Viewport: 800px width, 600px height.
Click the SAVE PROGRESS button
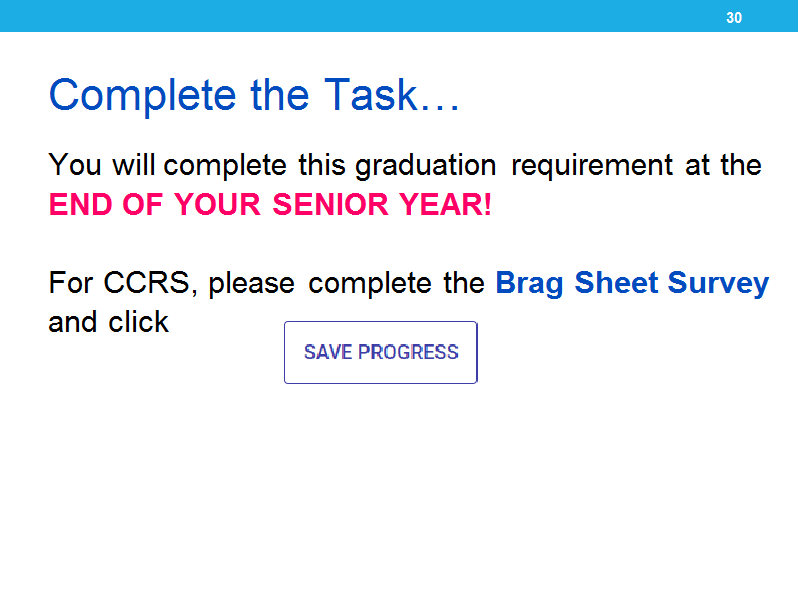tap(381, 353)
